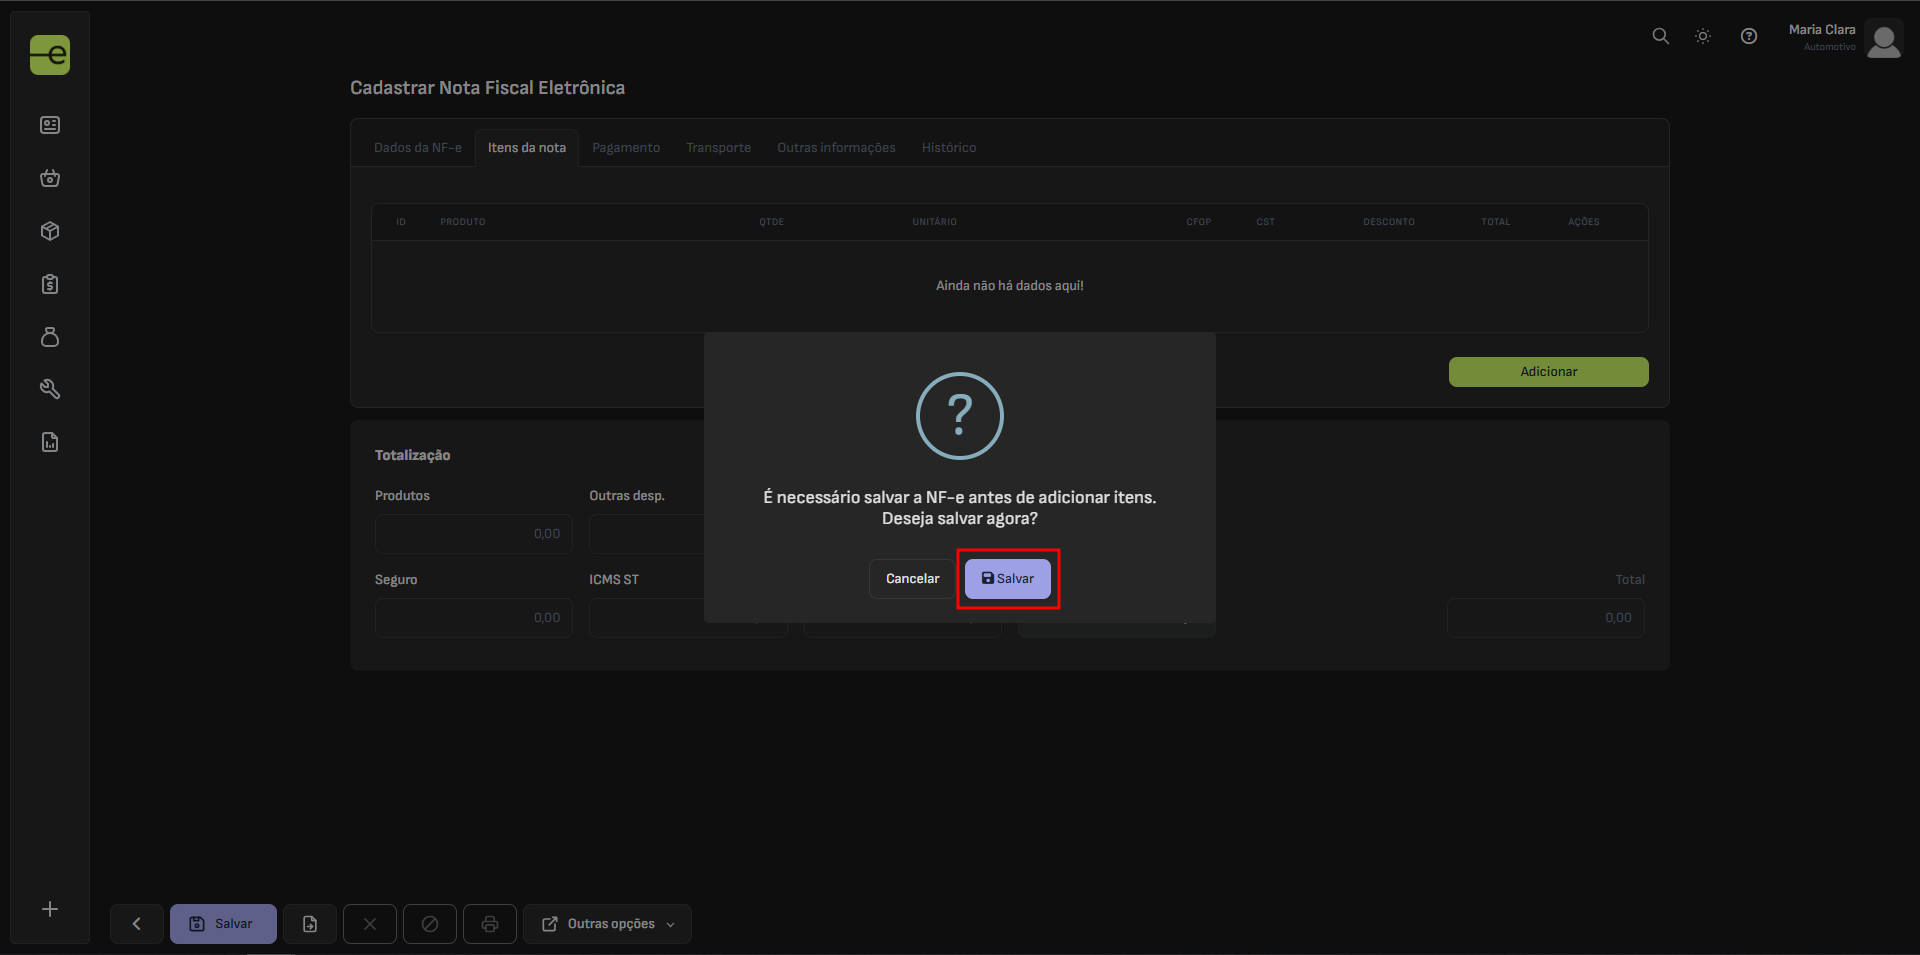
Task: Click the plus icon at sidebar bottom
Action: pyautogui.click(x=50, y=909)
